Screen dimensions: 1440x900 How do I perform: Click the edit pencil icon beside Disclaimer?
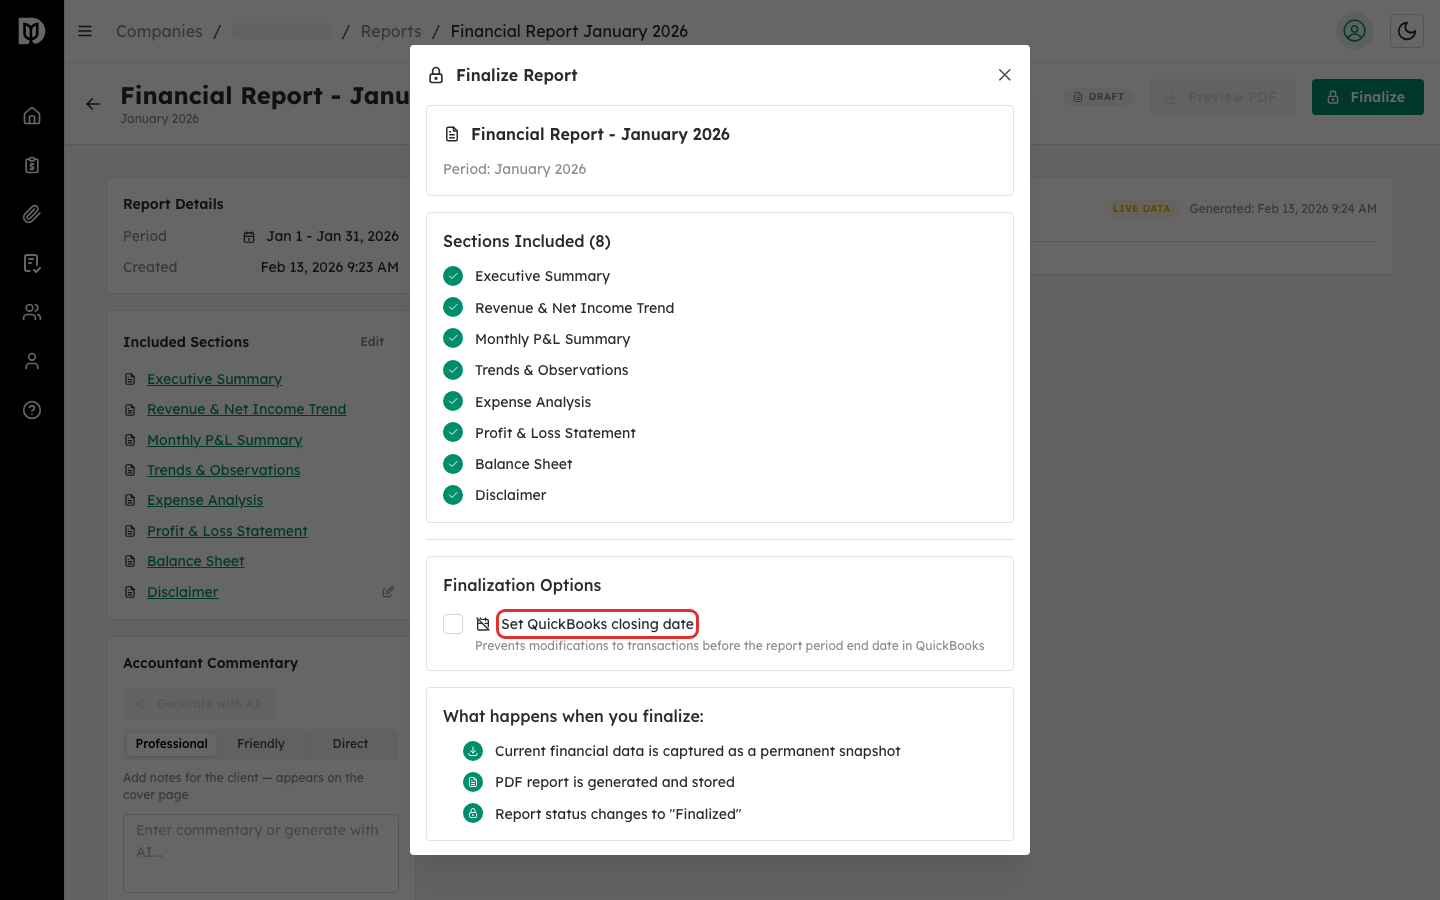point(388,591)
